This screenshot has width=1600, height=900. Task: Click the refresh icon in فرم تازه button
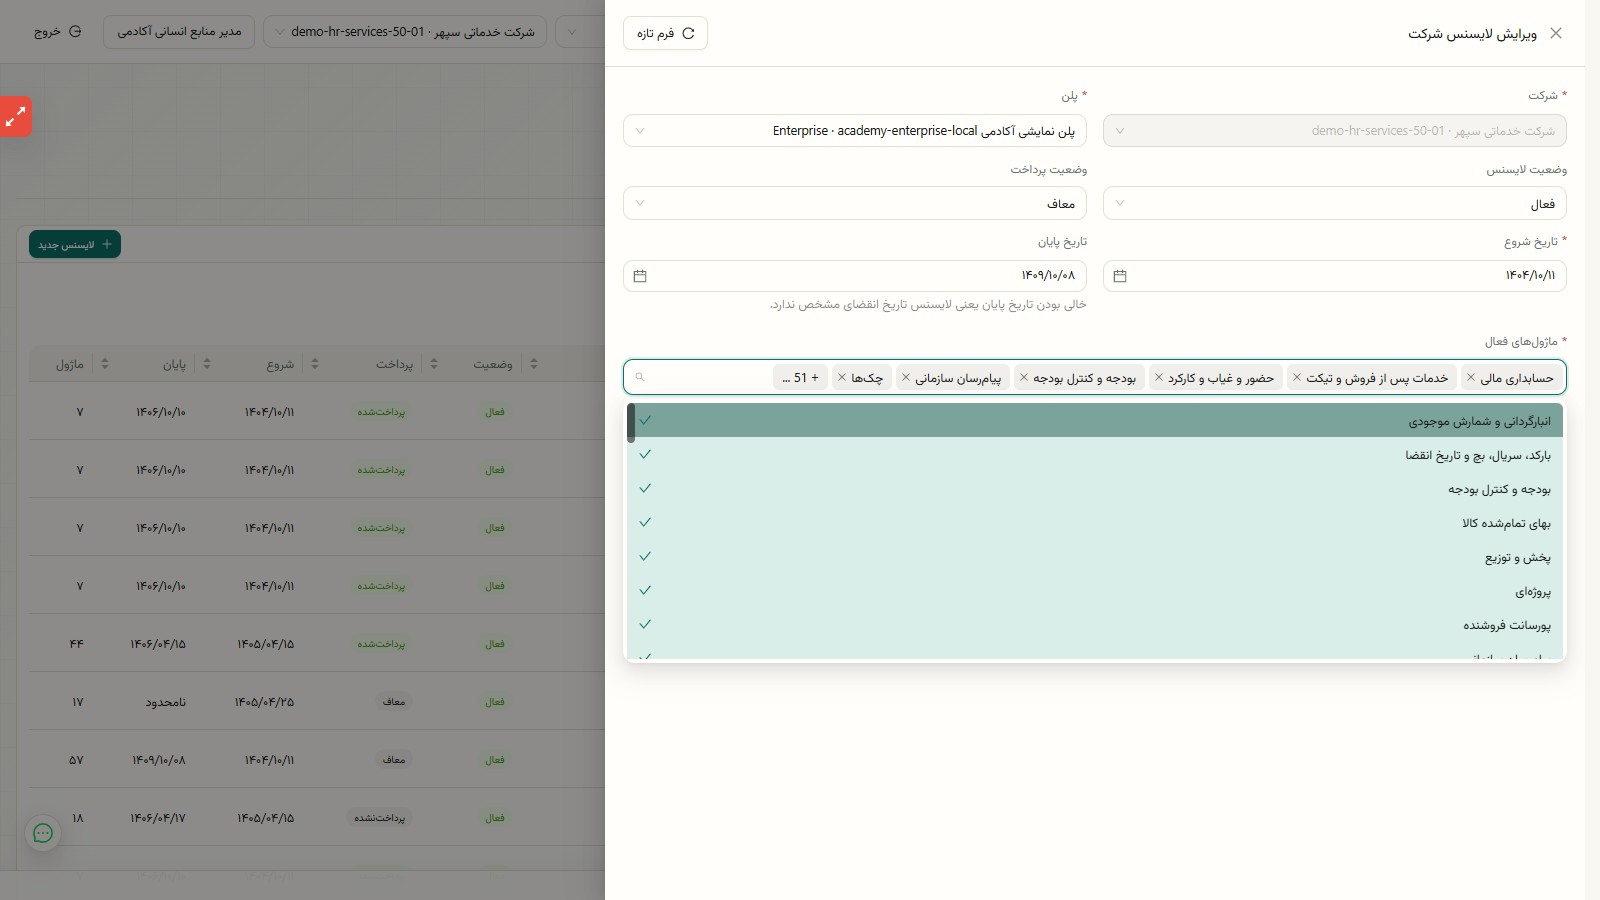click(x=688, y=33)
